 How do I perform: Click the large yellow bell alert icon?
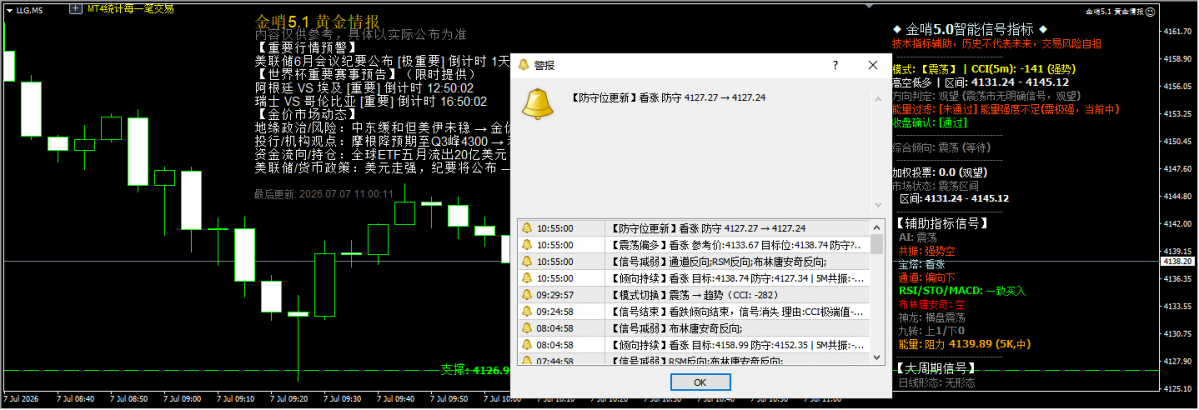click(x=537, y=102)
